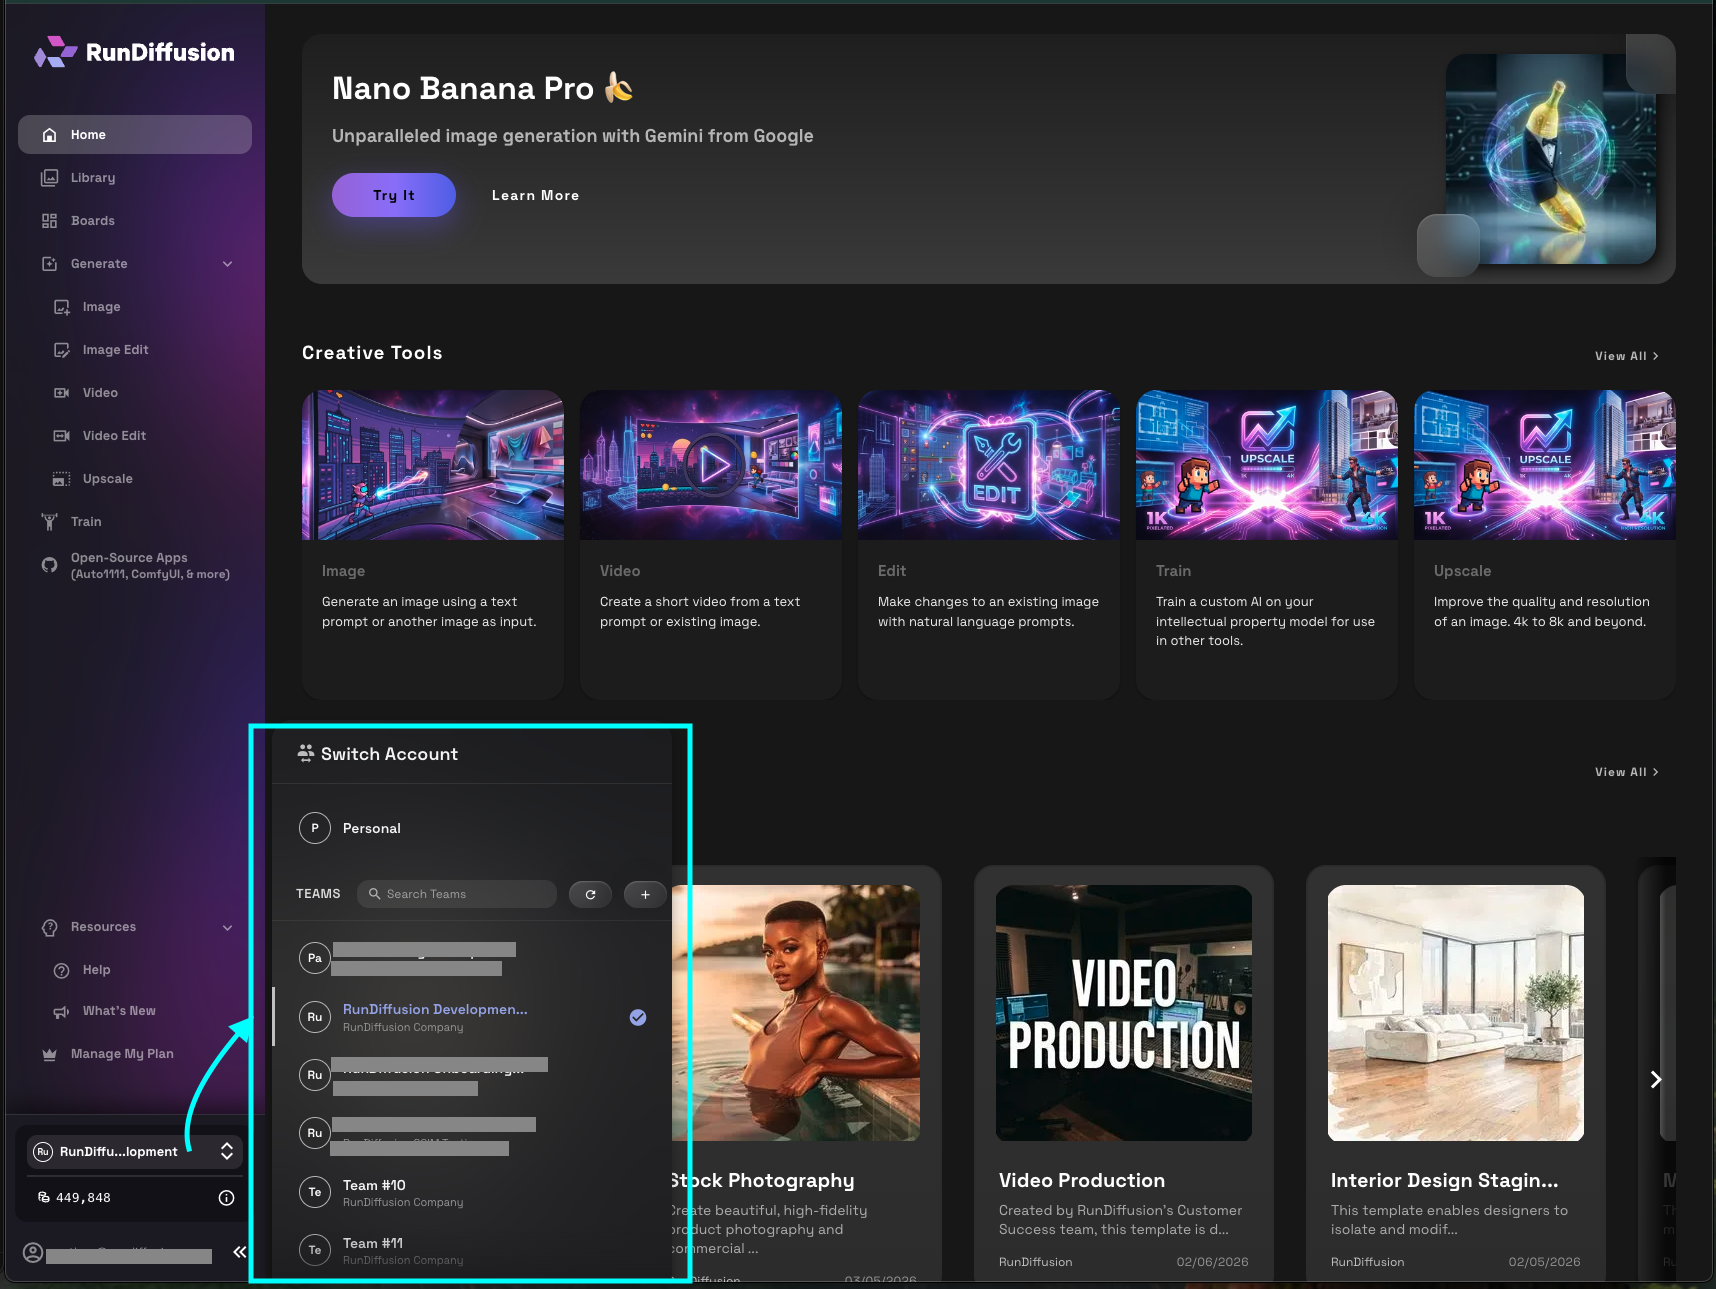1716x1289 pixels.
Task: Click the Interior Design Stagin... title
Action: tap(1444, 1181)
